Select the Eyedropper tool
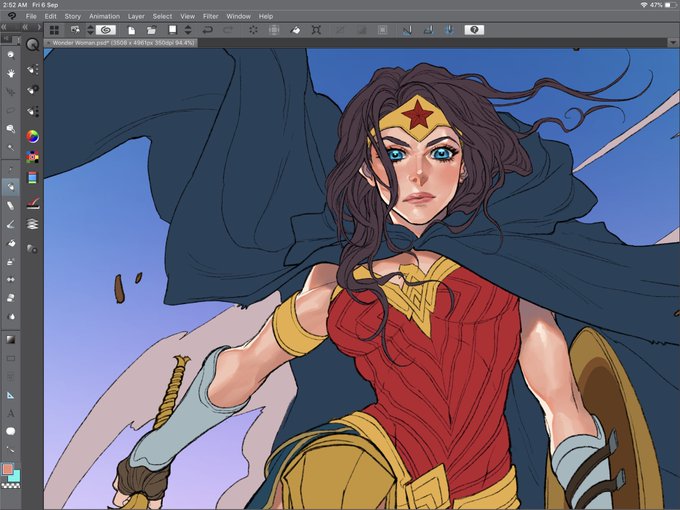The height and width of the screenshot is (510, 680). click(x=11, y=147)
